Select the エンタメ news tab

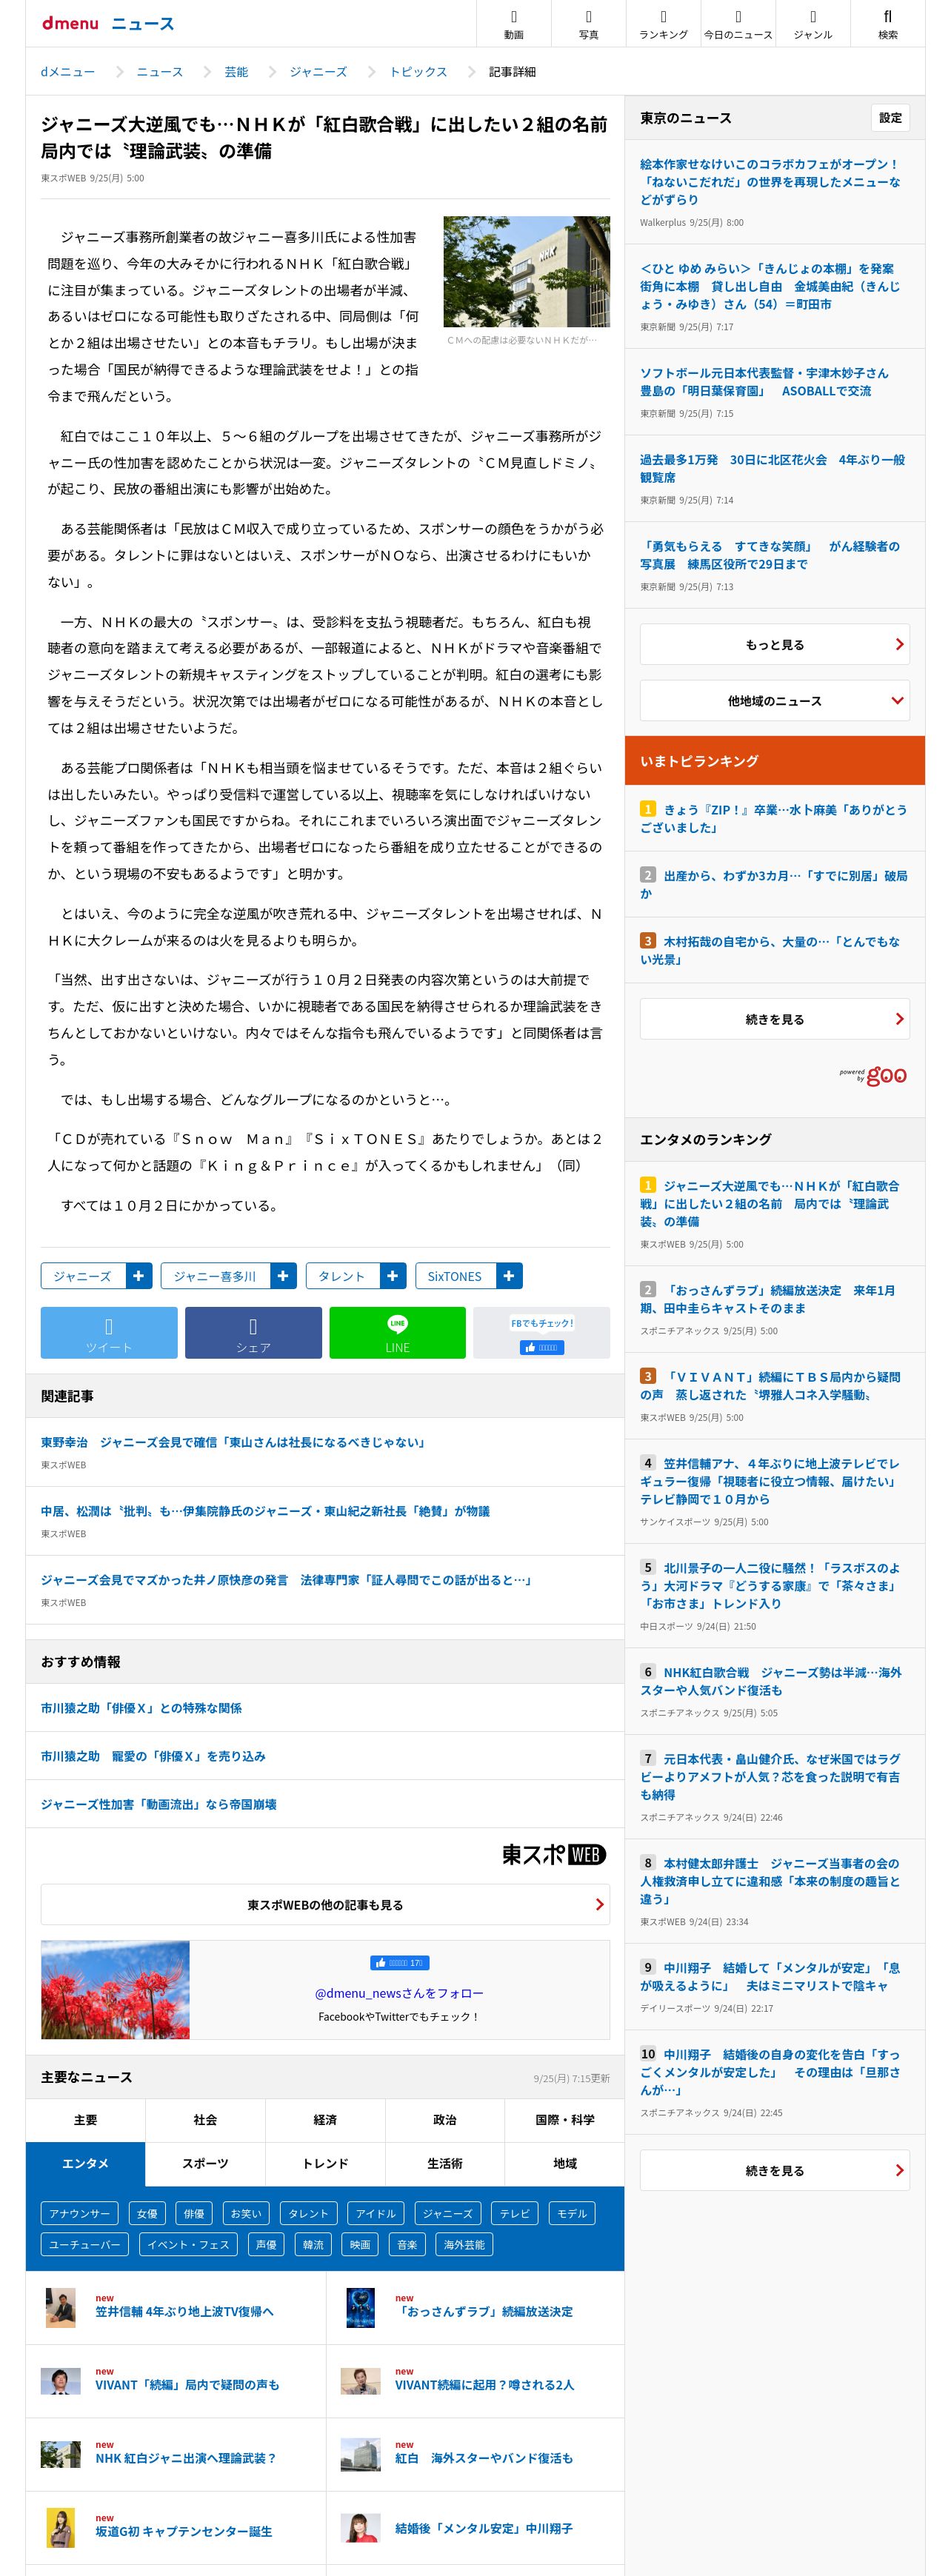pos(85,2164)
